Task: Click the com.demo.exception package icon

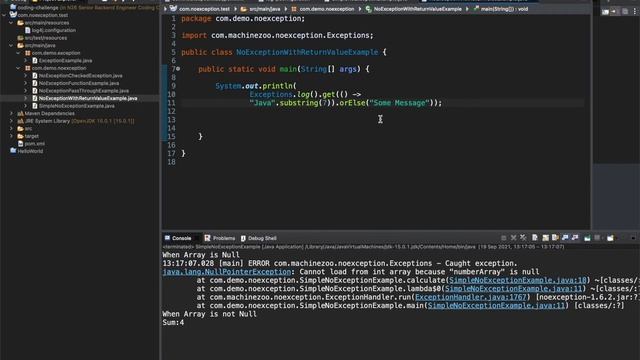Action: 28,53
